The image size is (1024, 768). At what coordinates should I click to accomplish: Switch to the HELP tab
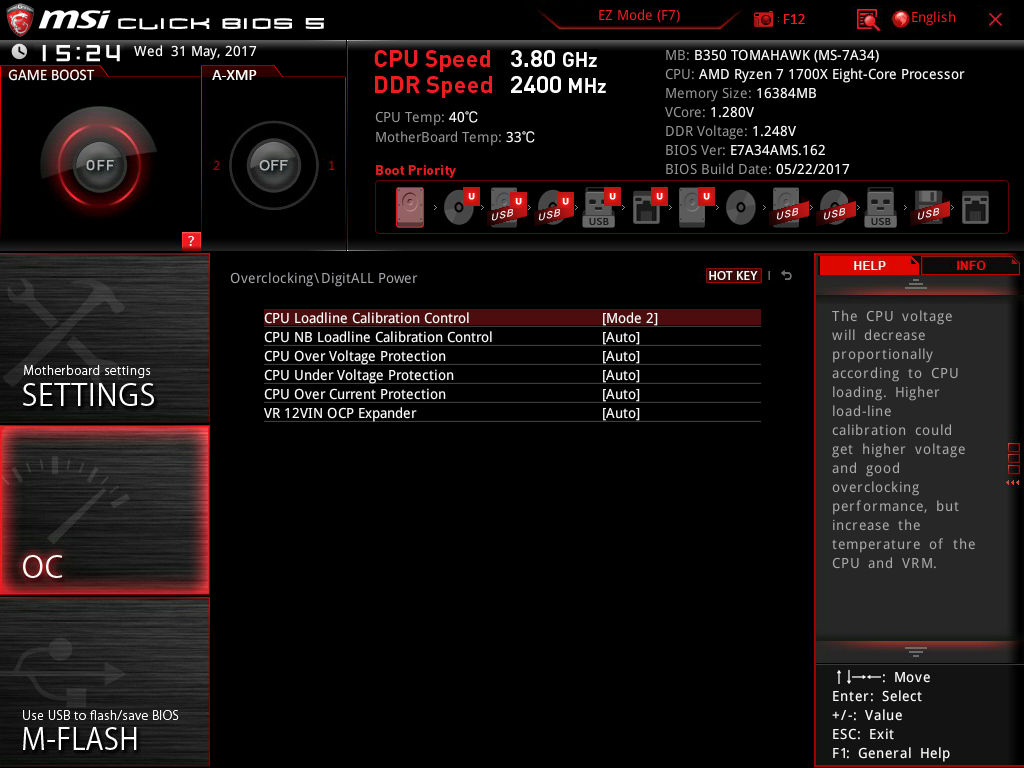pyautogui.click(x=869, y=265)
